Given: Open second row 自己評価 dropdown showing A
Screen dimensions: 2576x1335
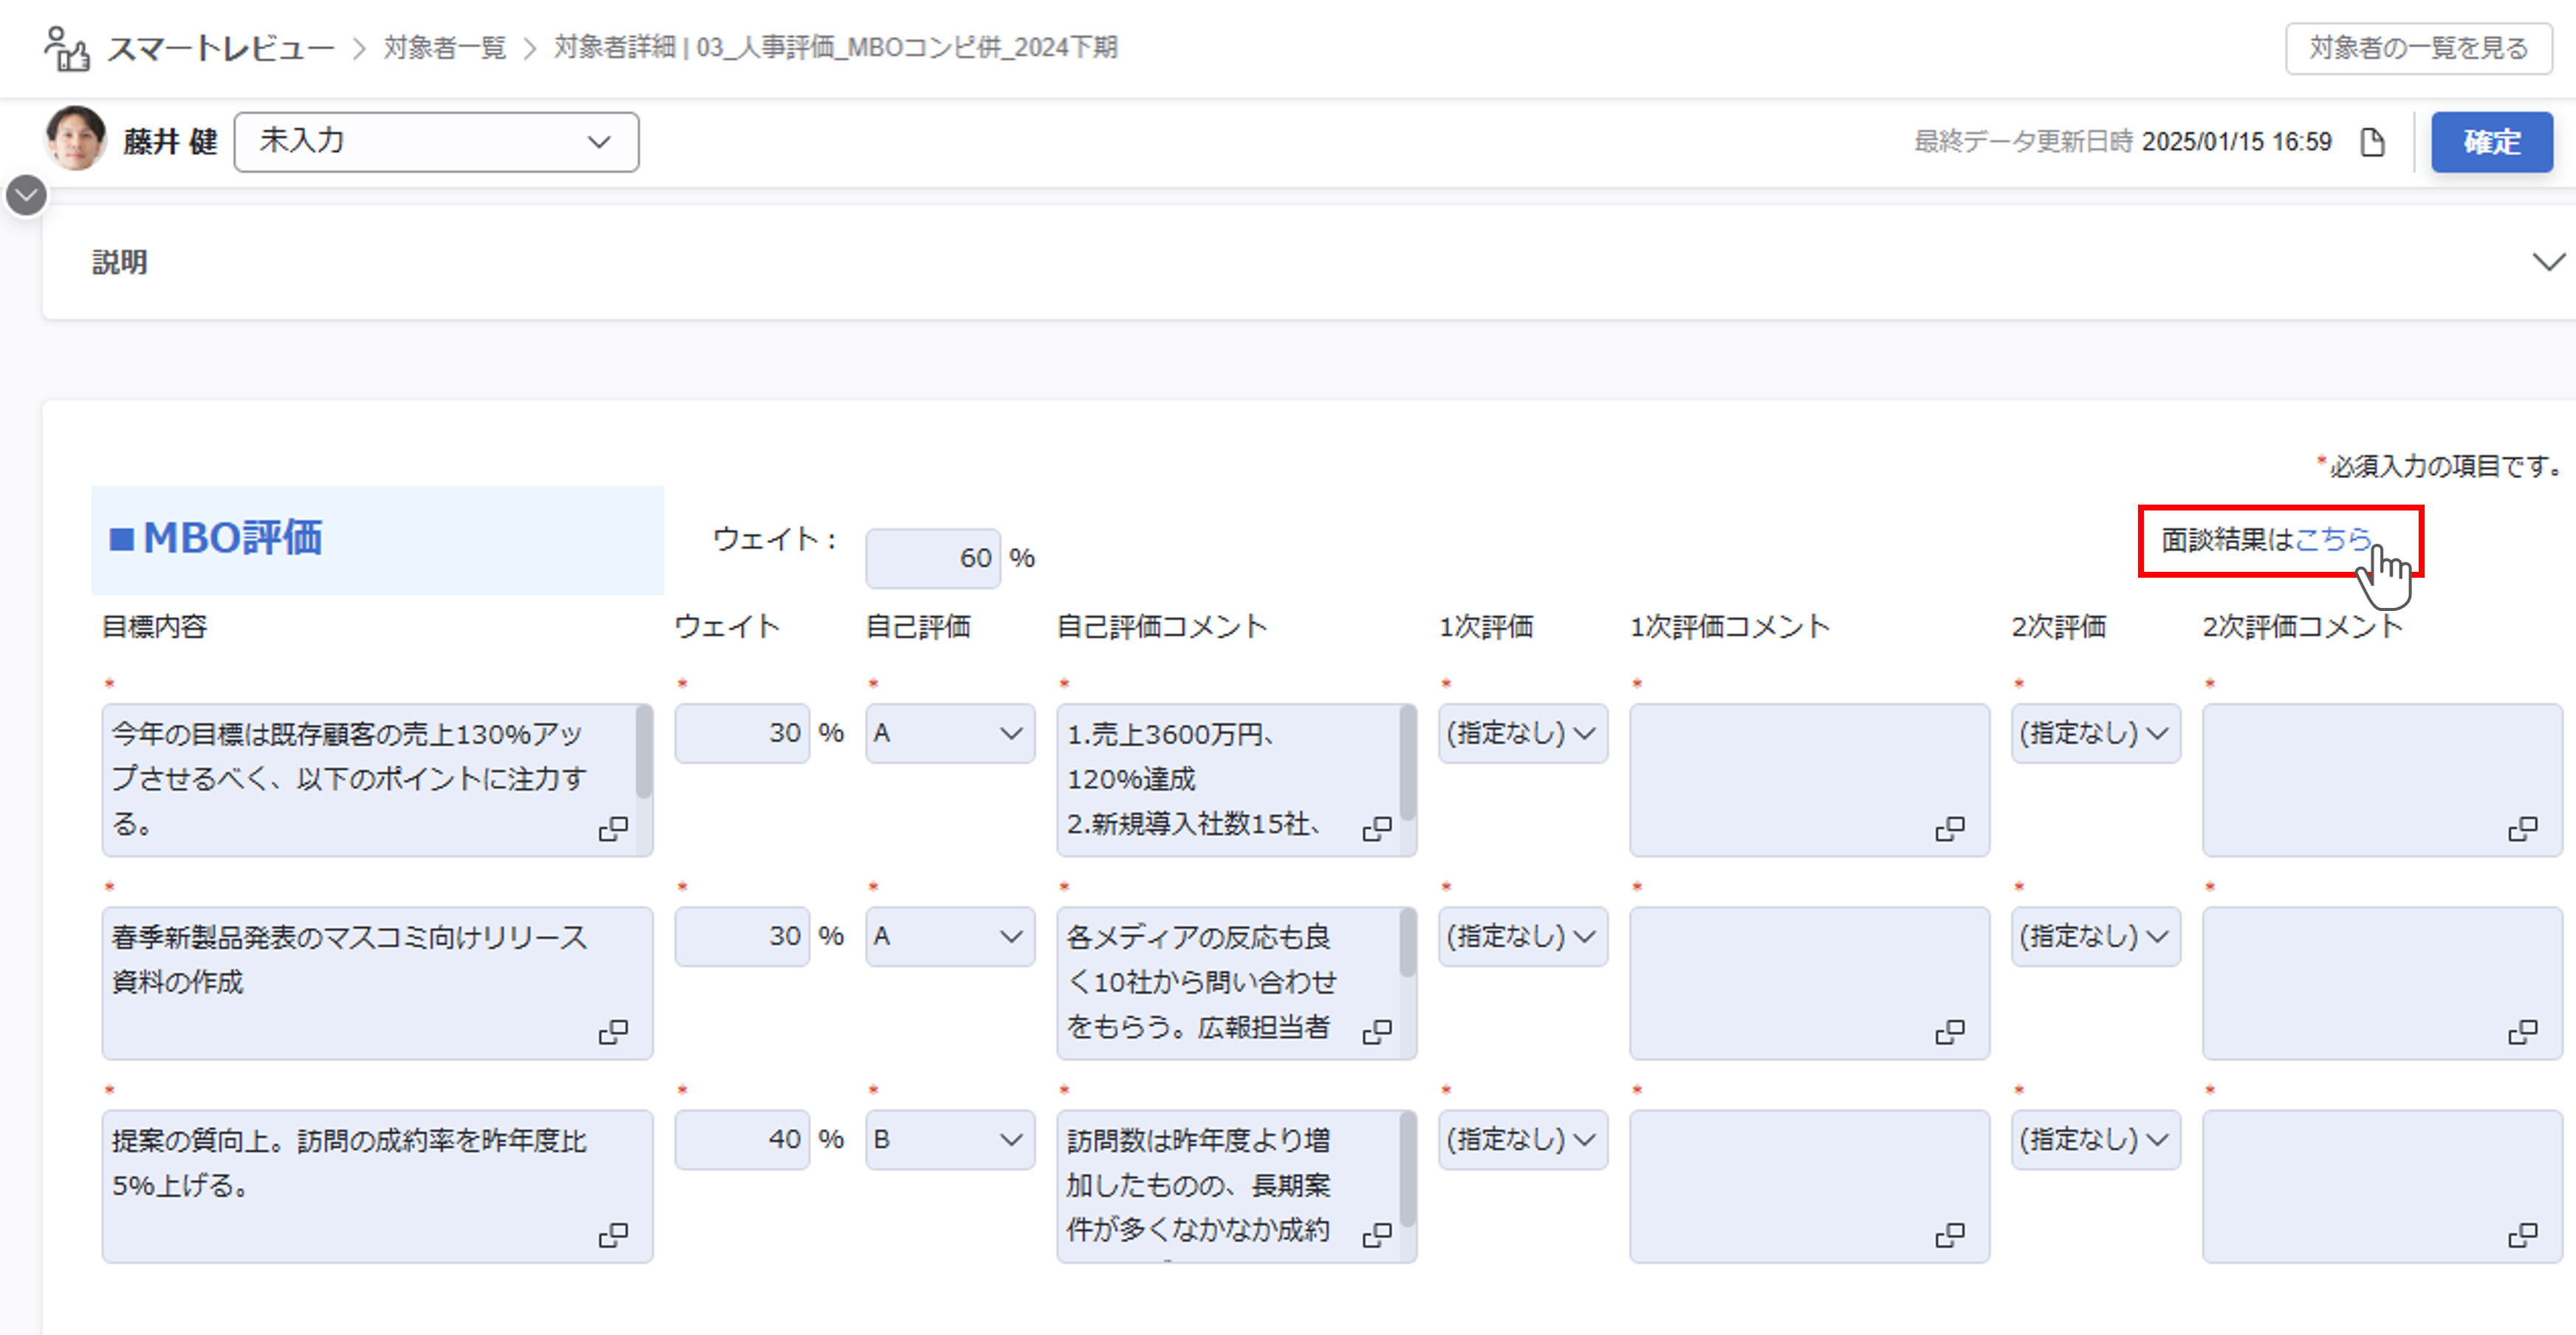Looking at the screenshot, I should 950,936.
